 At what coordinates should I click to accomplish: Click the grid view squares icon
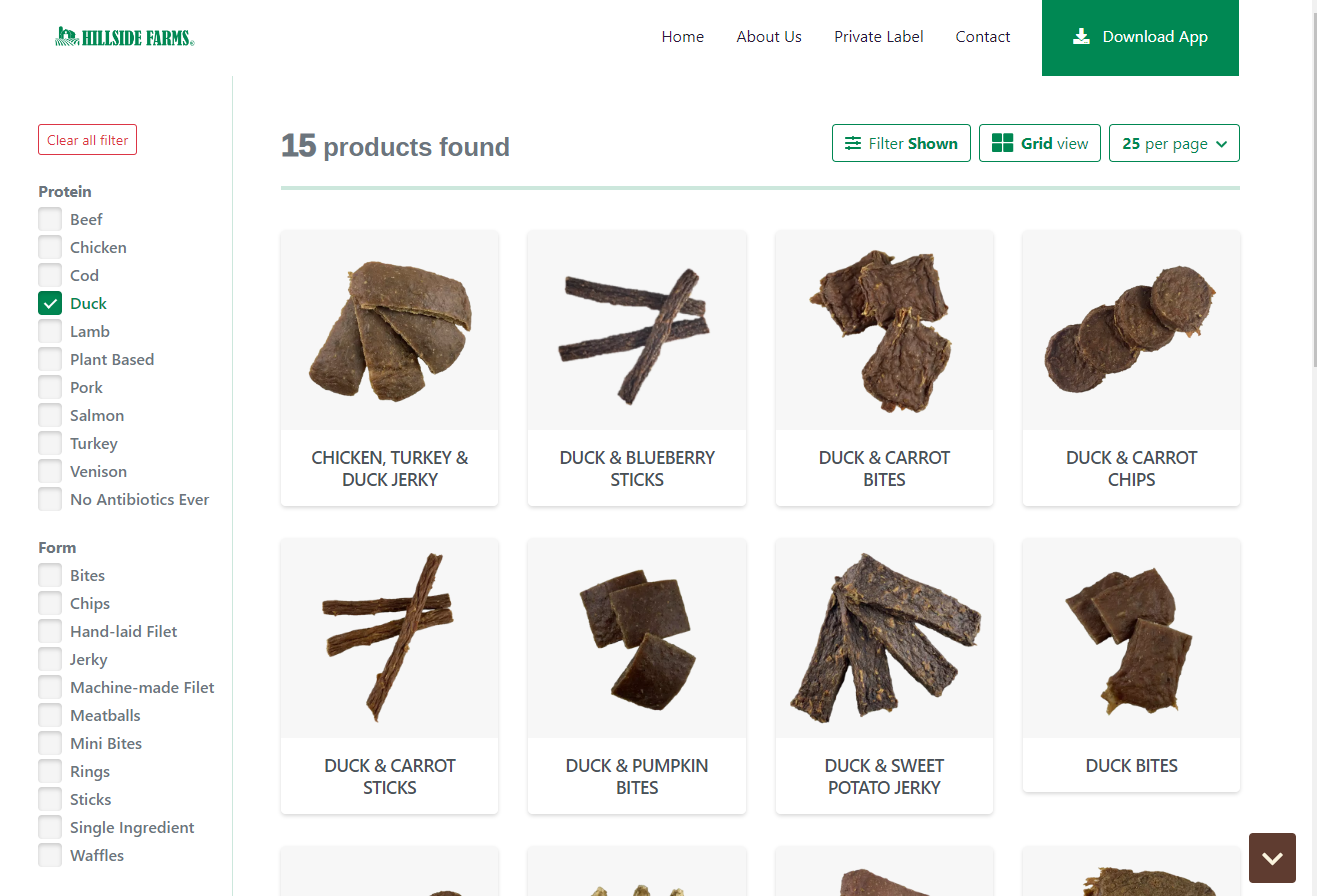tap(1002, 143)
